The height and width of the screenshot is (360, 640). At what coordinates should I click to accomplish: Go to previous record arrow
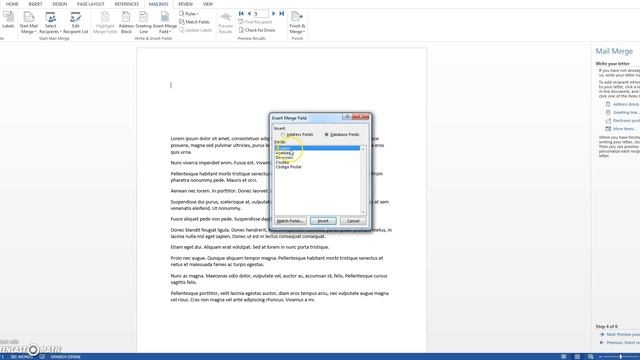pos(249,13)
